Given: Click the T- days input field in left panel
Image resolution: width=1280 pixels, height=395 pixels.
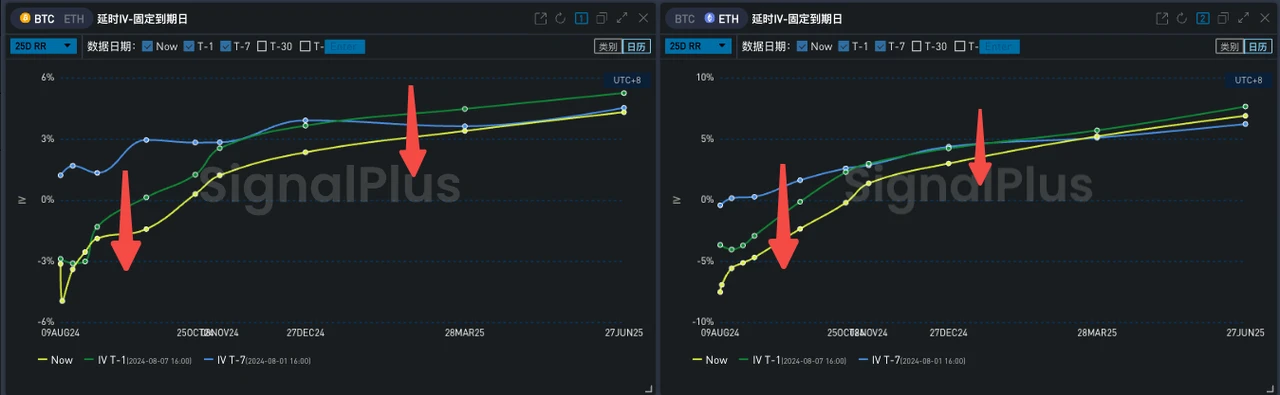Looking at the screenshot, I should tap(345, 46).
